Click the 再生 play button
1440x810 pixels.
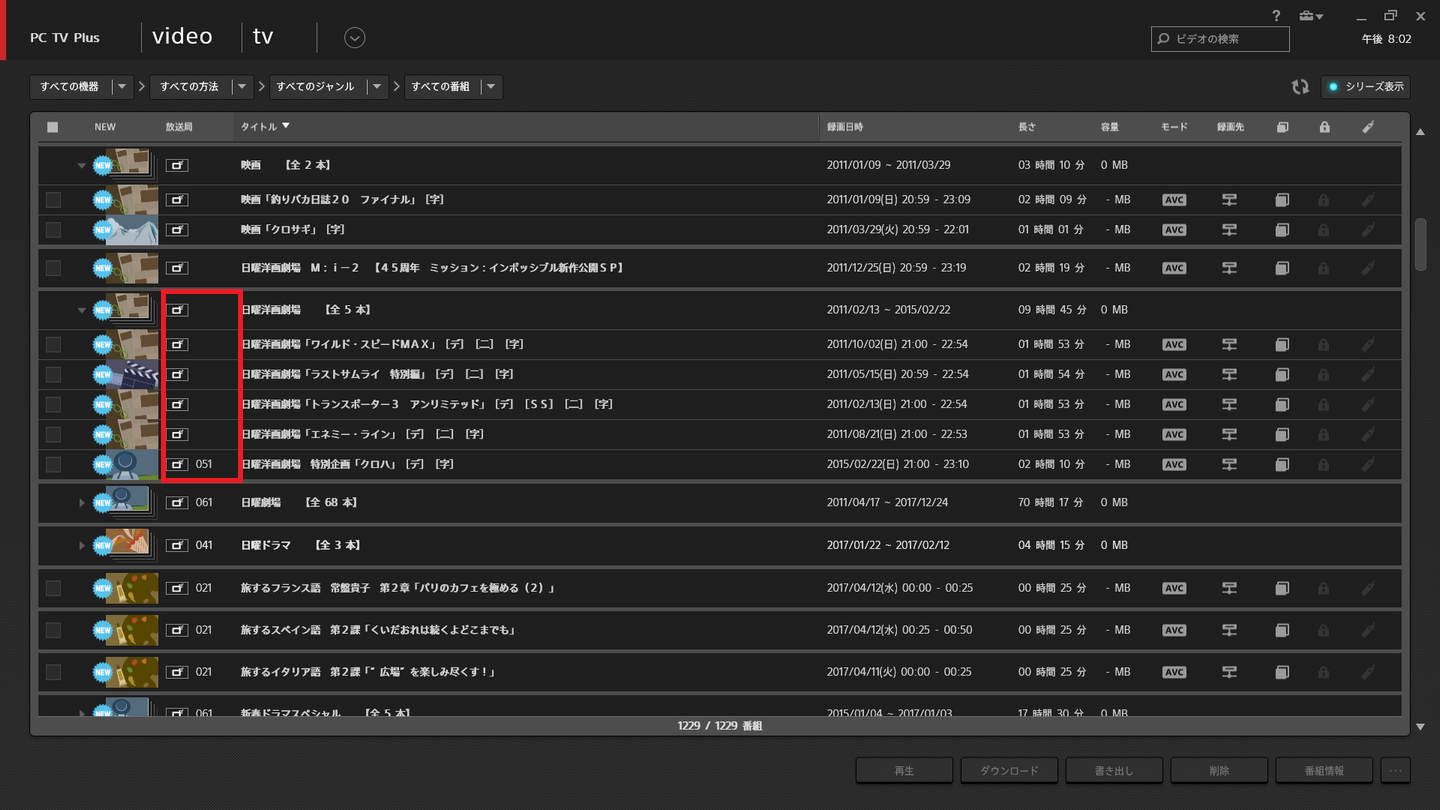tap(904, 770)
